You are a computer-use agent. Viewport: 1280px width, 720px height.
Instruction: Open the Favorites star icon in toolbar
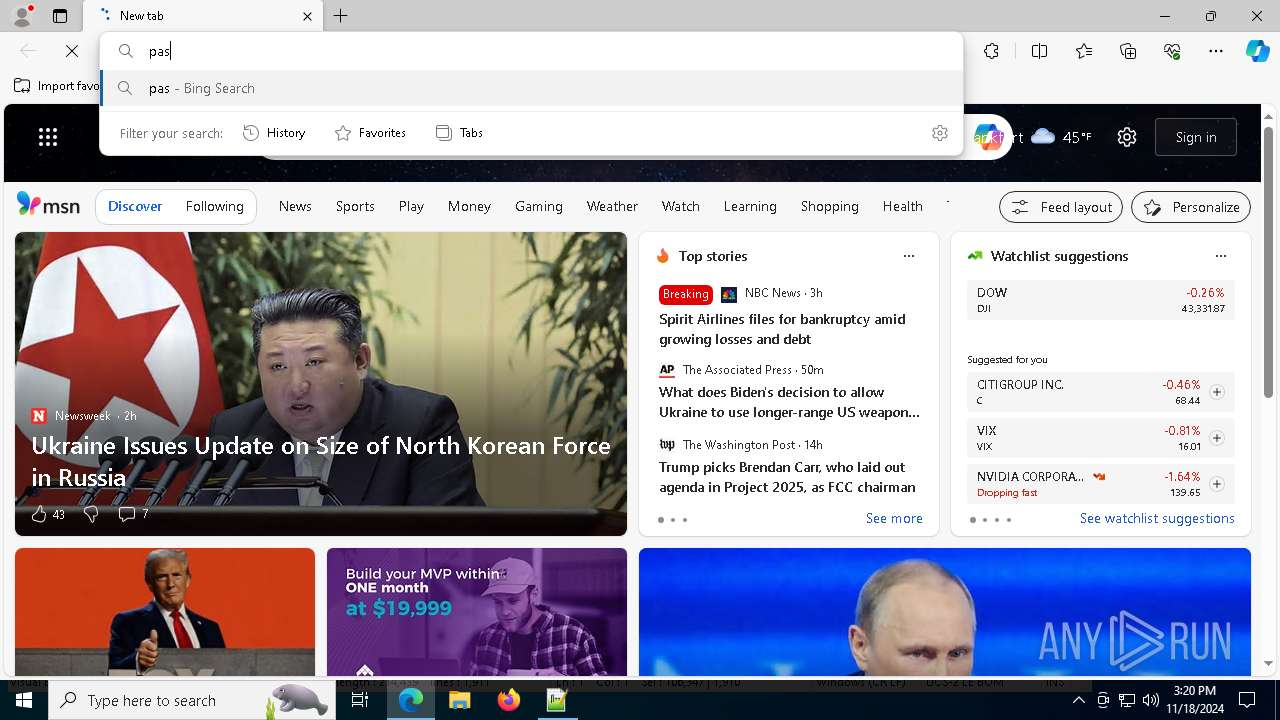(1084, 51)
